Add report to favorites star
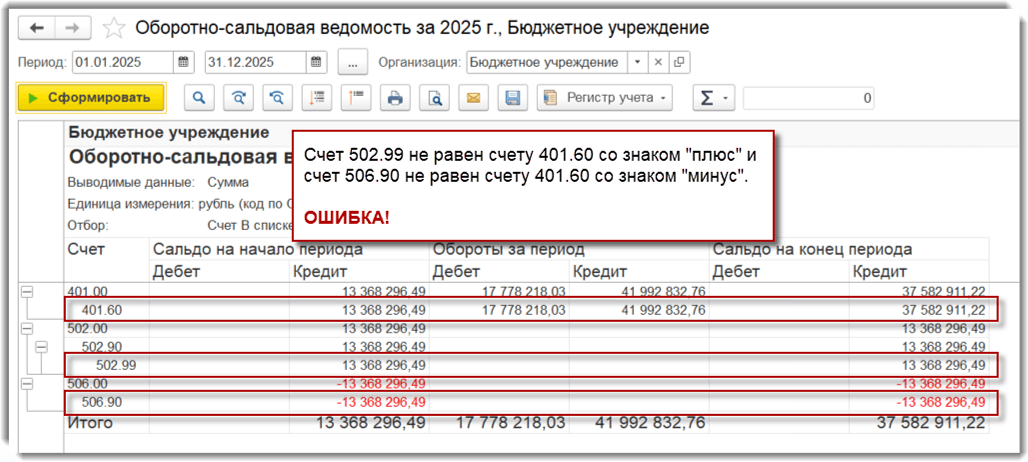 click(115, 28)
